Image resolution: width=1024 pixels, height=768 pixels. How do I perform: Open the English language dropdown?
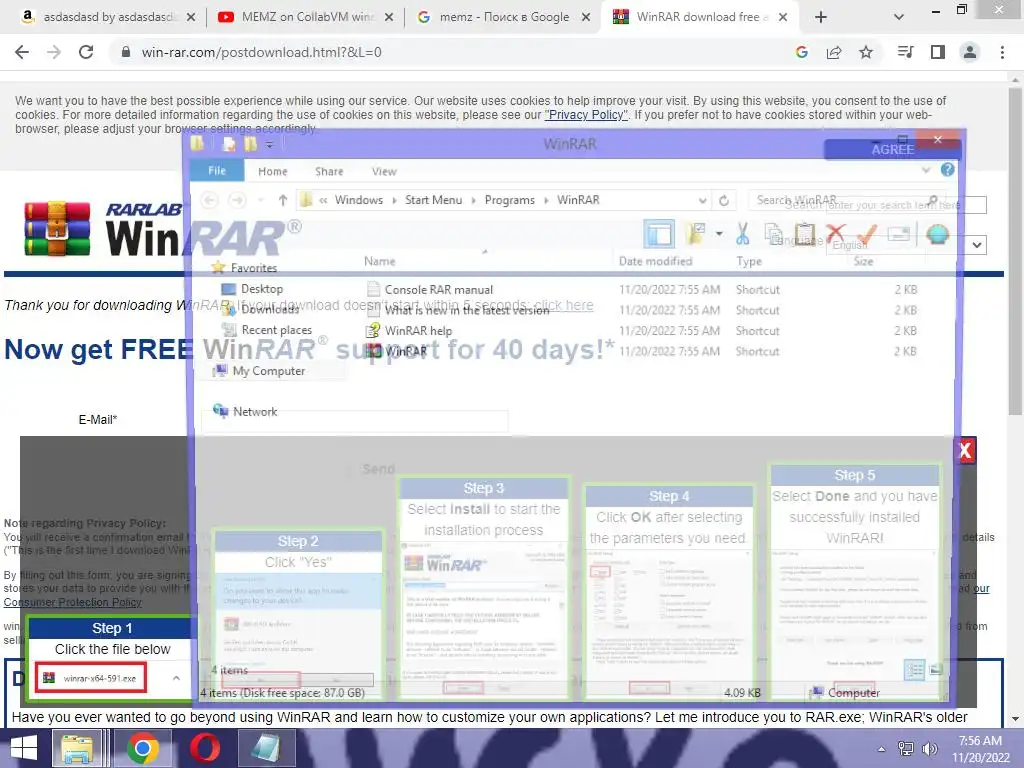(x=906, y=245)
